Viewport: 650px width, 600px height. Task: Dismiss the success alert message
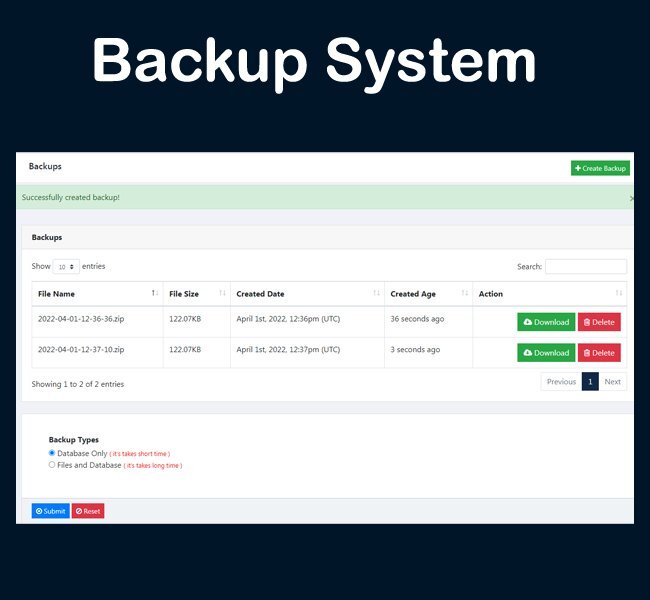631,198
